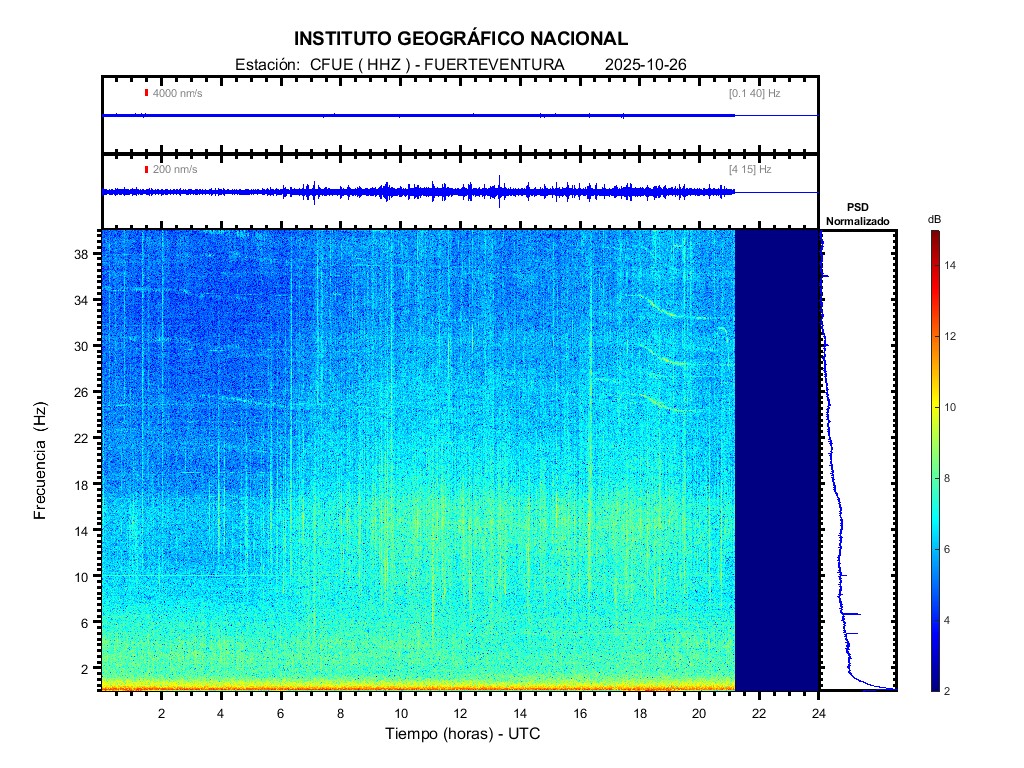This screenshot has height=768, width=1024.
Task: Click the red 200 nm/s scale marker
Action: [147, 170]
